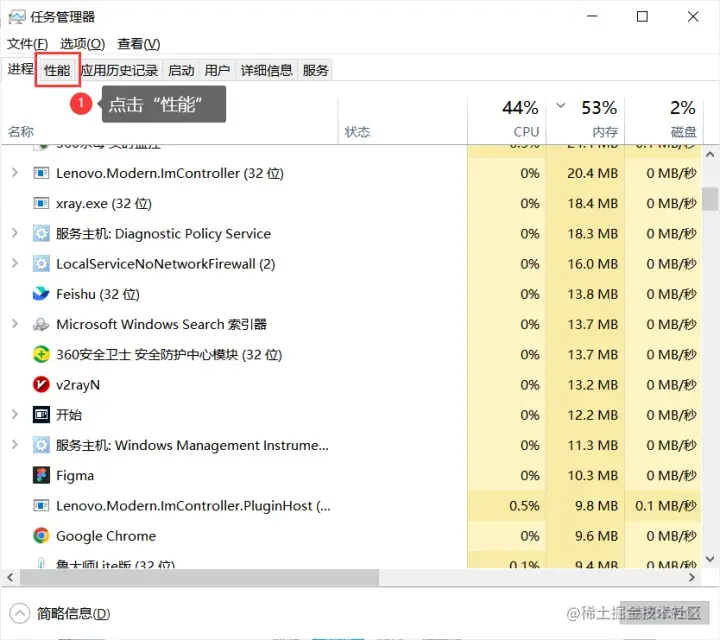The image size is (720, 640).
Task: Select 360安全卫士 安全防护中心模块 row name
Action: point(169,354)
